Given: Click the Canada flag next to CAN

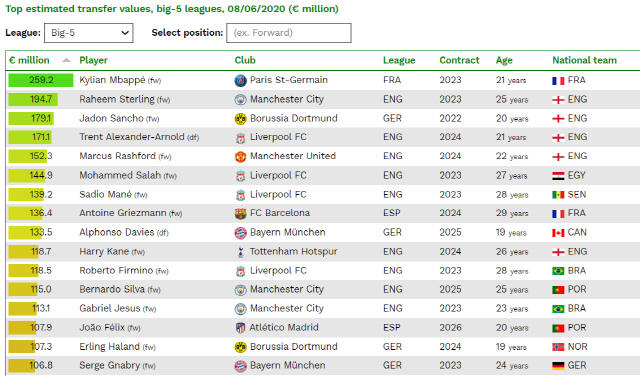Looking at the screenshot, I should (x=558, y=233).
